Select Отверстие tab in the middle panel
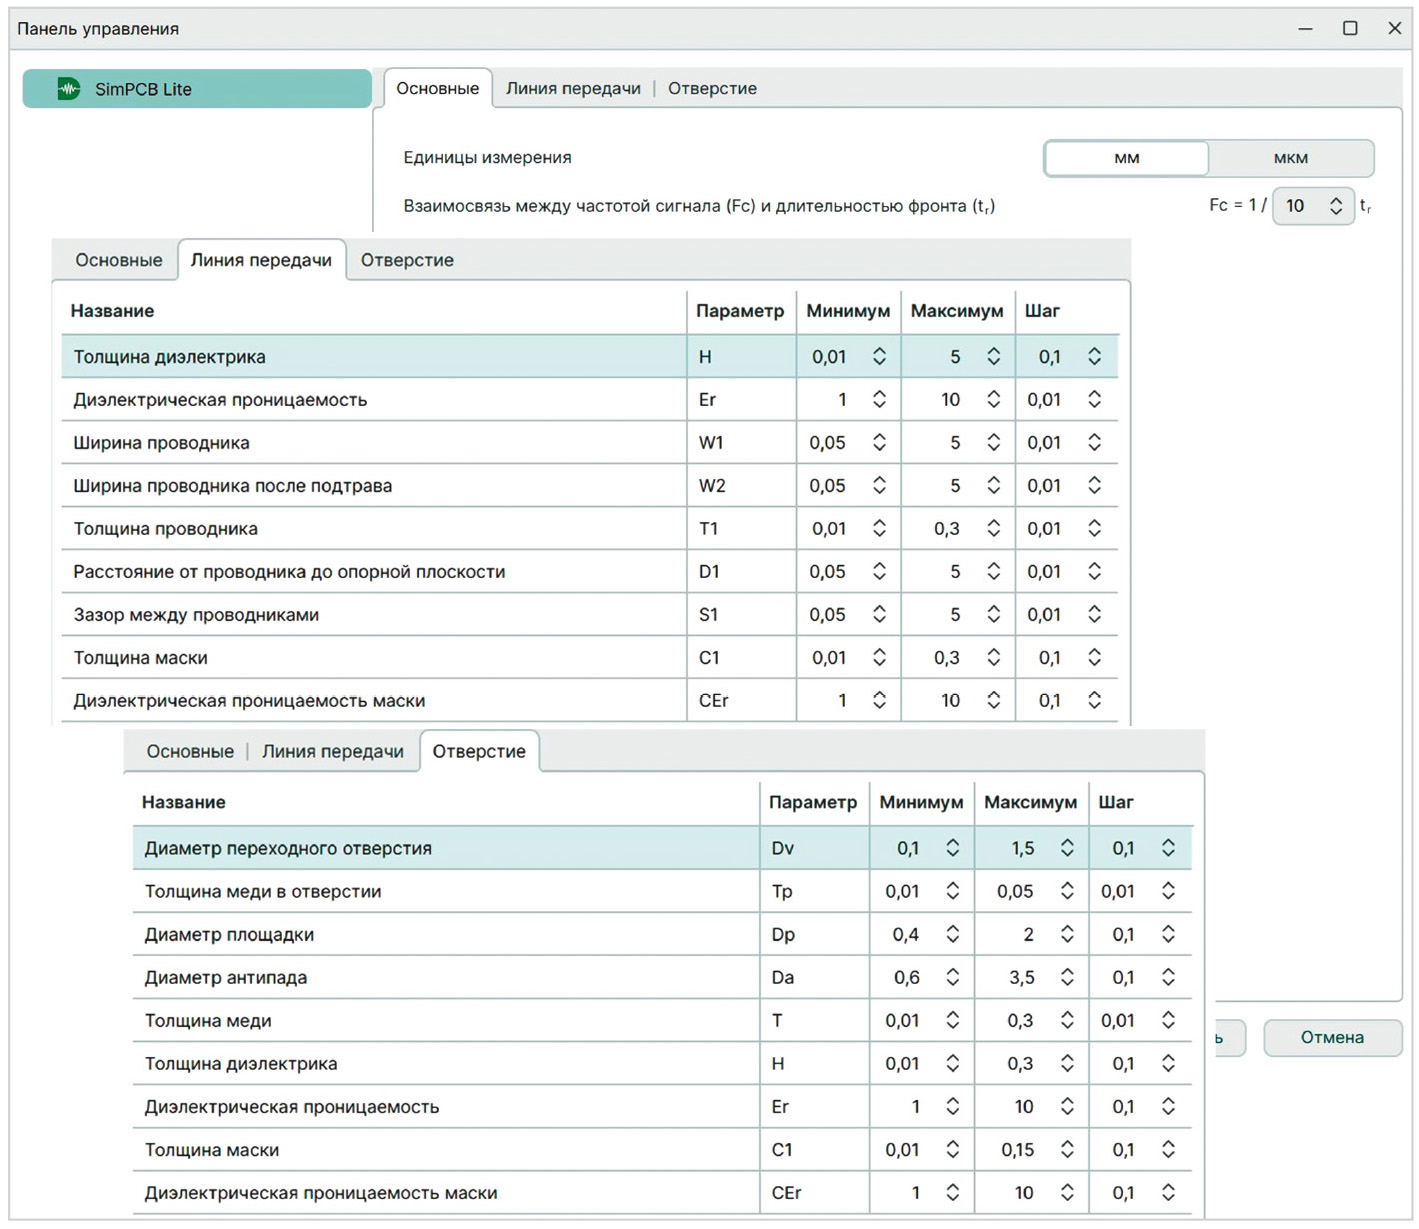The image size is (1419, 1229). pos(407,260)
